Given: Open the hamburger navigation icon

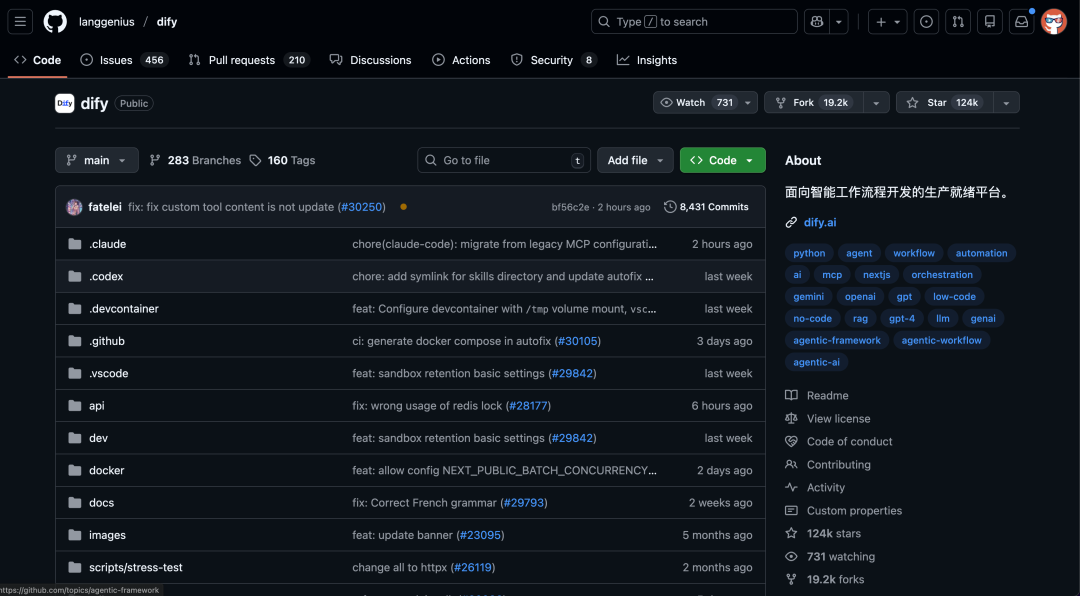Looking at the screenshot, I should coord(20,21).
